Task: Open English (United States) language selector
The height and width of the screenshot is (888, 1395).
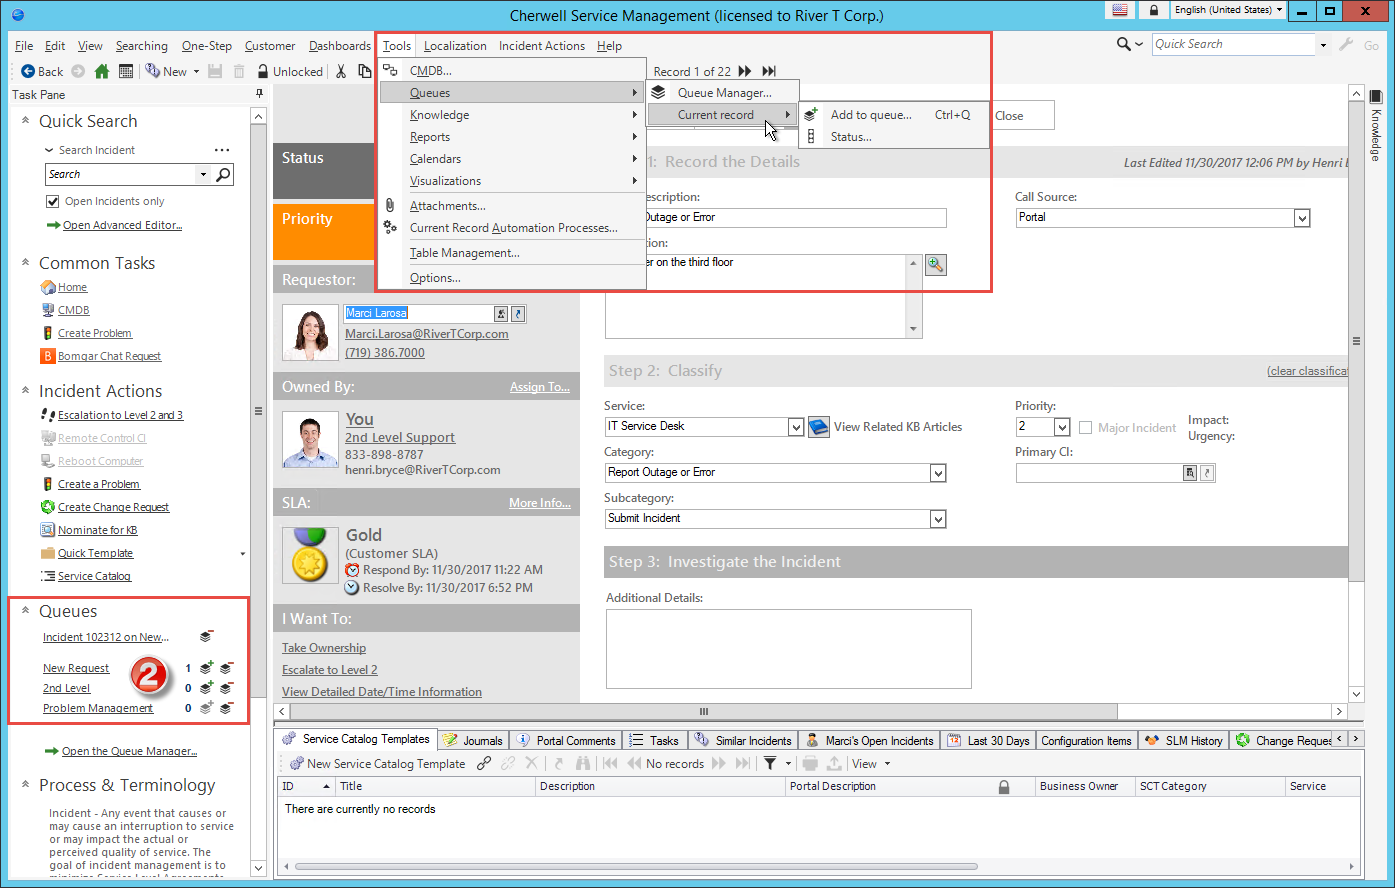Action: tap(1228, 9)
